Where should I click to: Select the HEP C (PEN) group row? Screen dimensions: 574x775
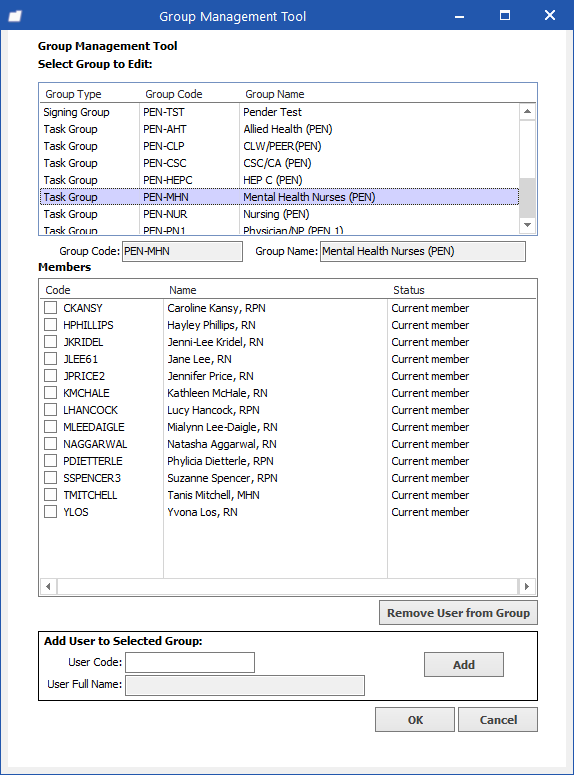coord(279,180)
